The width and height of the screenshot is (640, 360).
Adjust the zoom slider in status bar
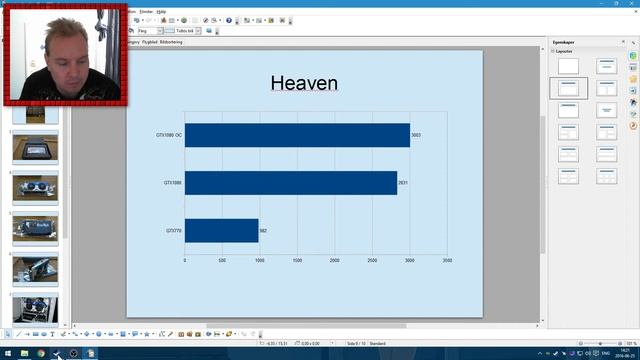point(600,344)
